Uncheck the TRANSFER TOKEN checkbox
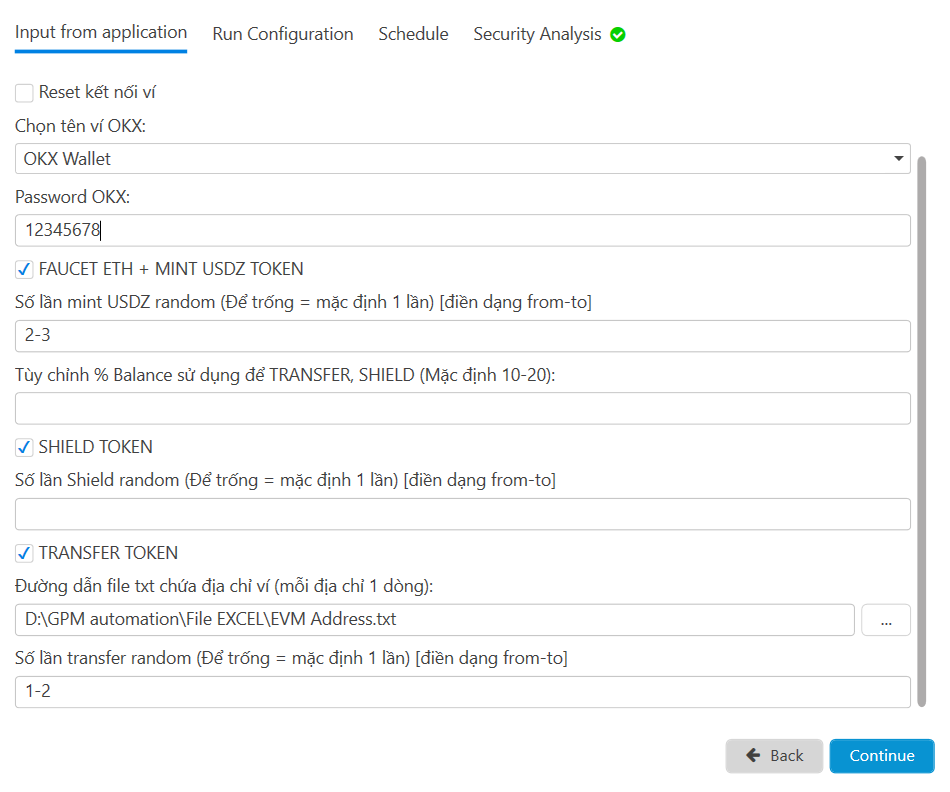 coord(24,553)
